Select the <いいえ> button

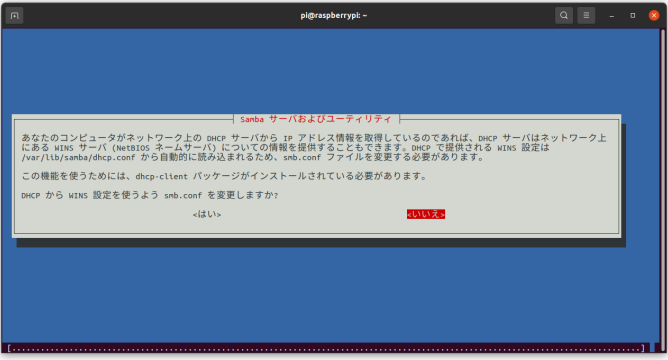coord(426,214)
